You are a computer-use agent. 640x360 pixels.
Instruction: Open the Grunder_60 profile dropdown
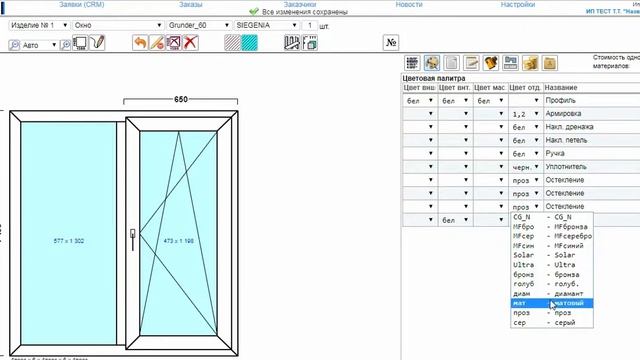(199, 25)
